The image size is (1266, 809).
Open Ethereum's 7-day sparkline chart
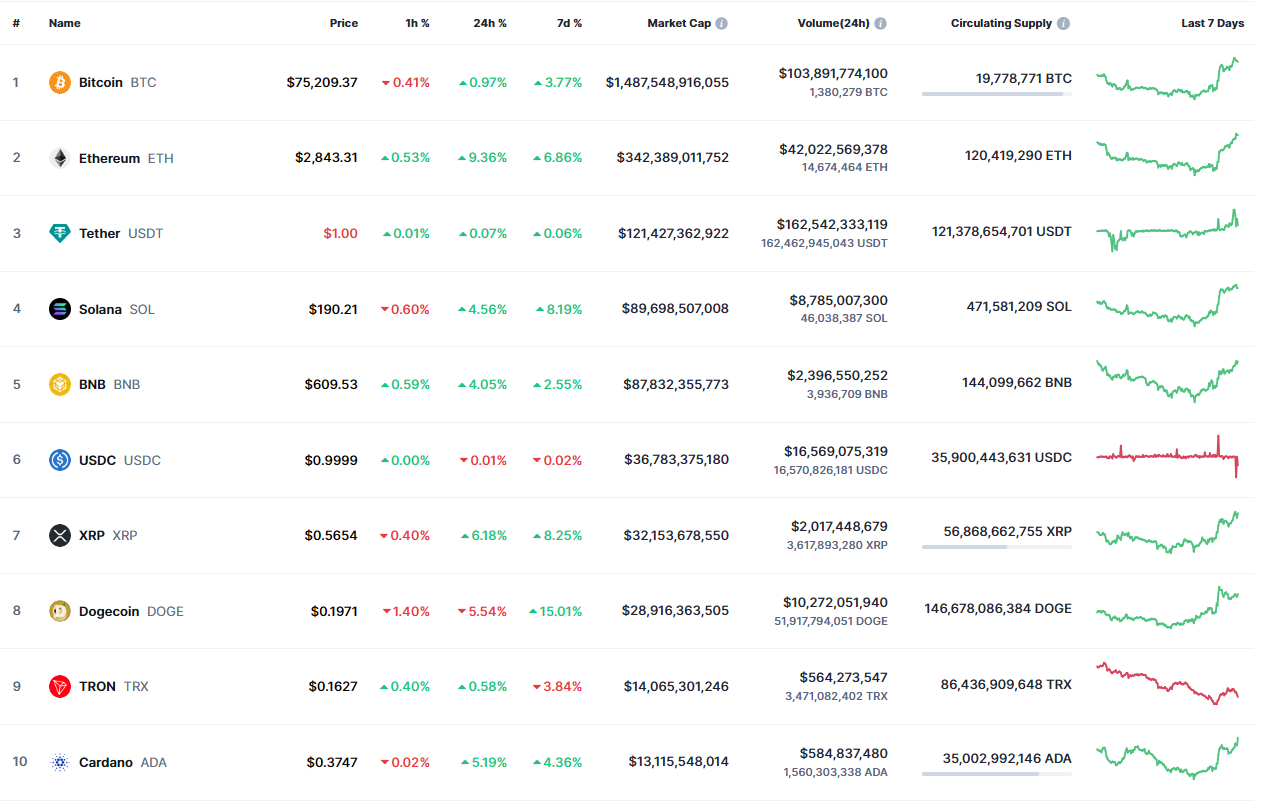tap(1168, 154)
